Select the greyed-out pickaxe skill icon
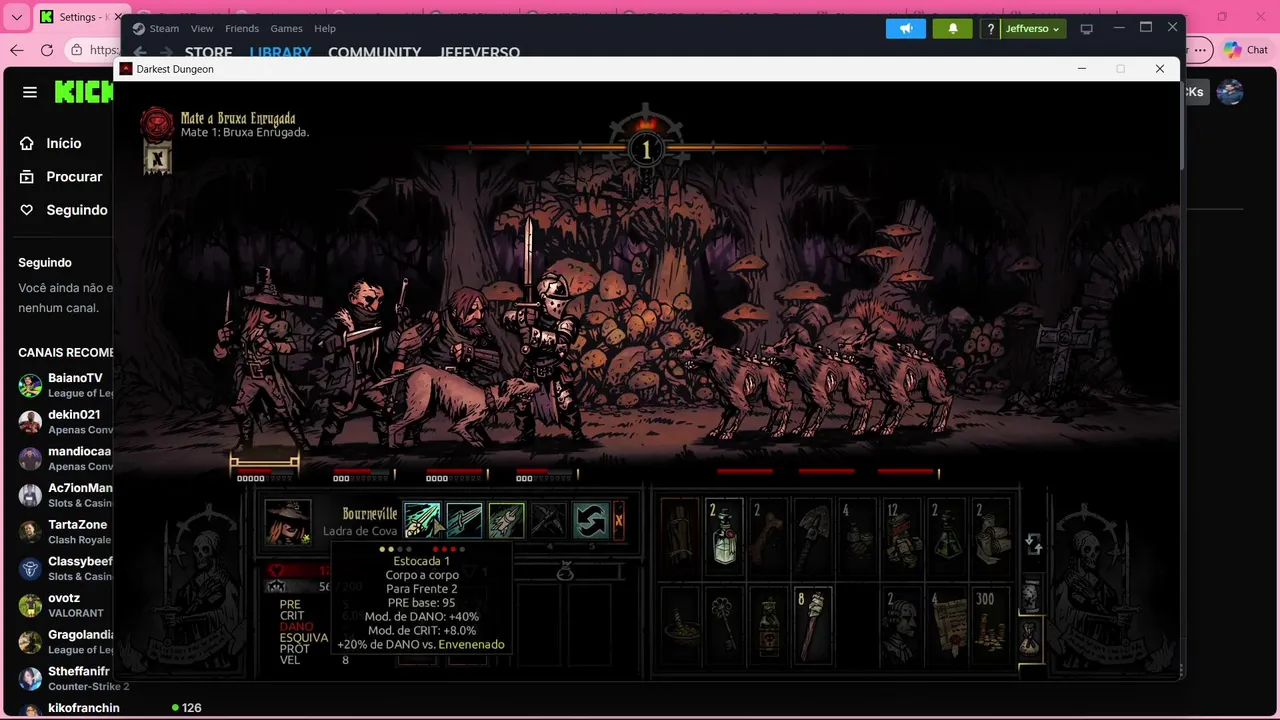The height and width of the screenshot is (720, 1280). [x=548, y=520]
